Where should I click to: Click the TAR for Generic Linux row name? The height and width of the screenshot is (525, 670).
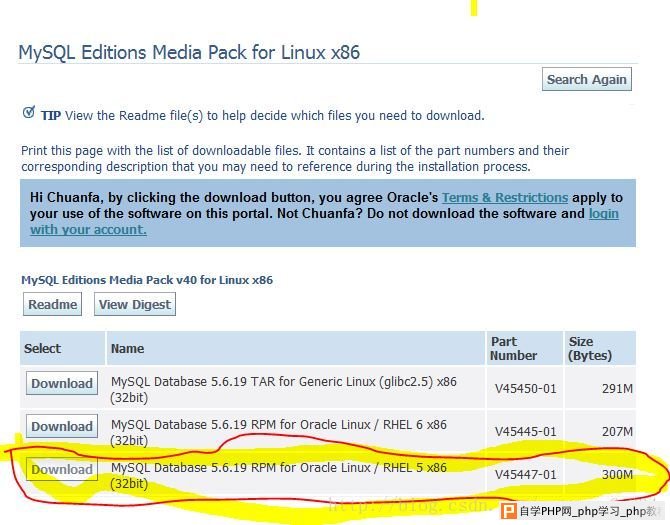tap(284, 389)
